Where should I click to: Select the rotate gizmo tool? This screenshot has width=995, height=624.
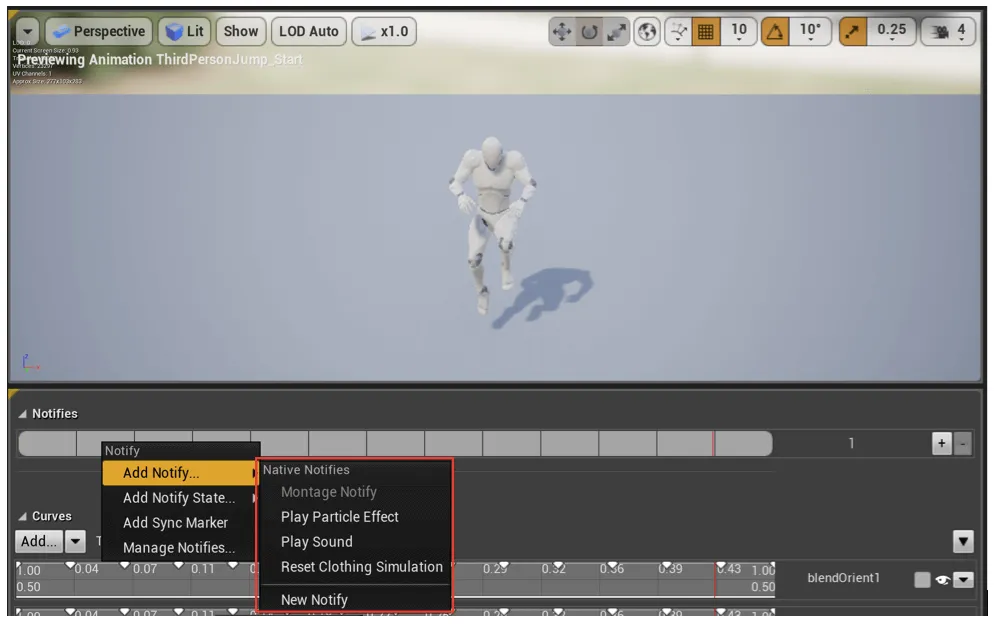pyautogui.click(x=589, y=31)
